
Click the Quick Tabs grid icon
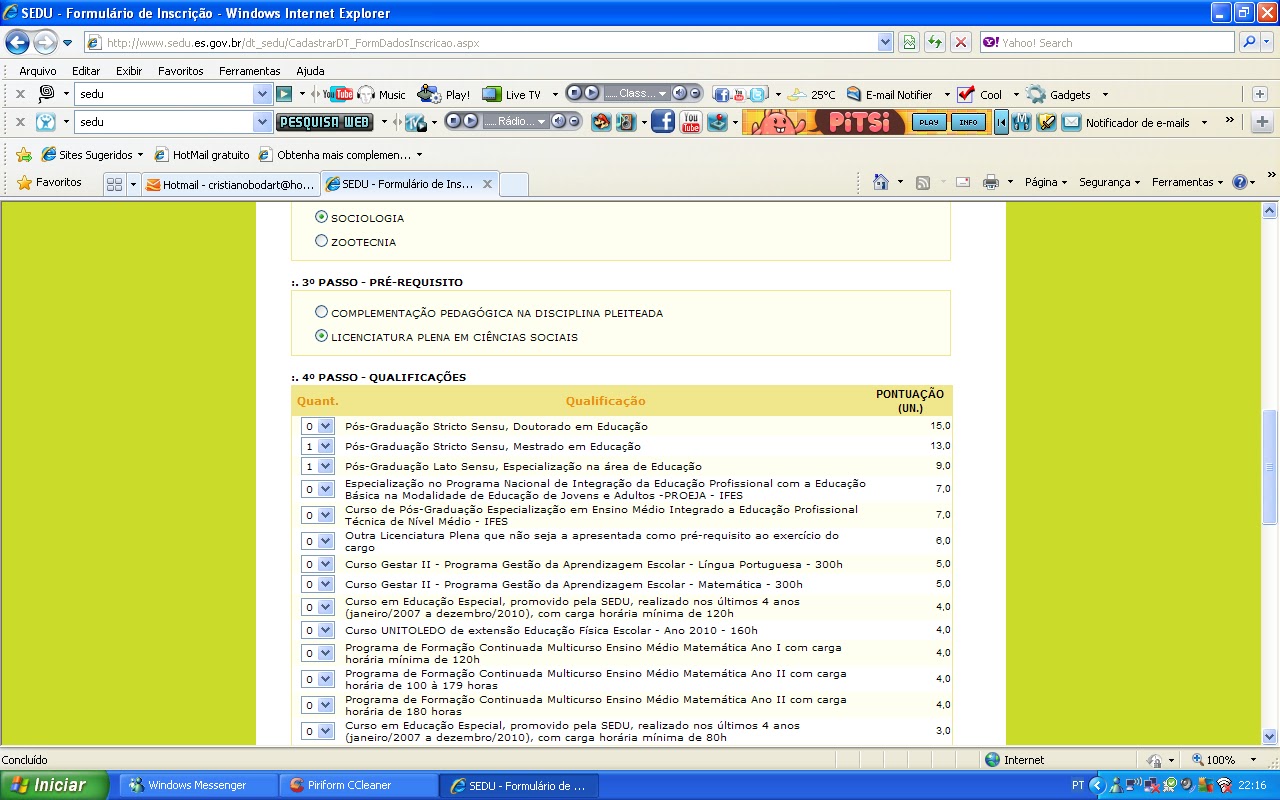[x=114, y=184]
